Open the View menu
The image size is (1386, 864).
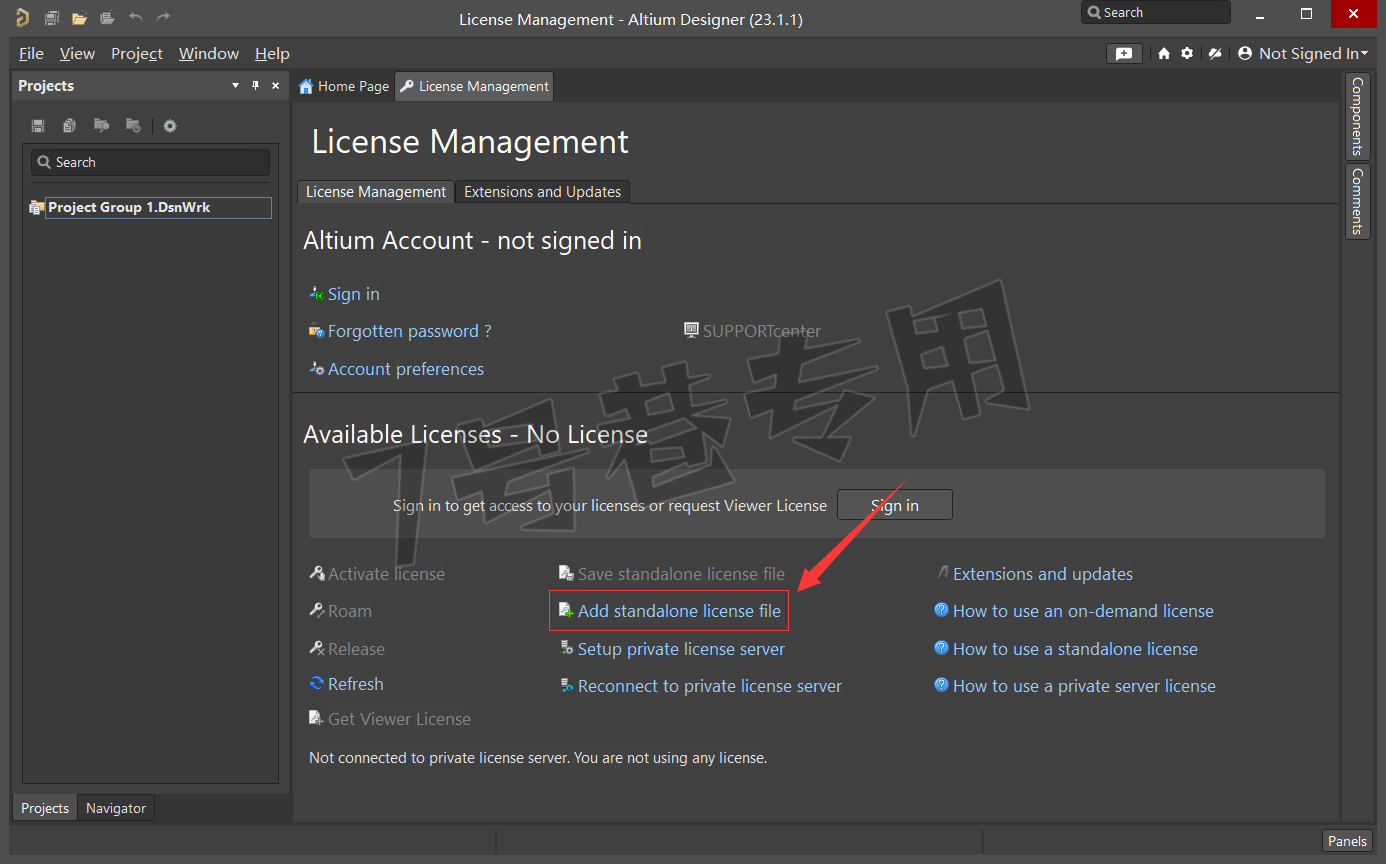click(77, 54)
